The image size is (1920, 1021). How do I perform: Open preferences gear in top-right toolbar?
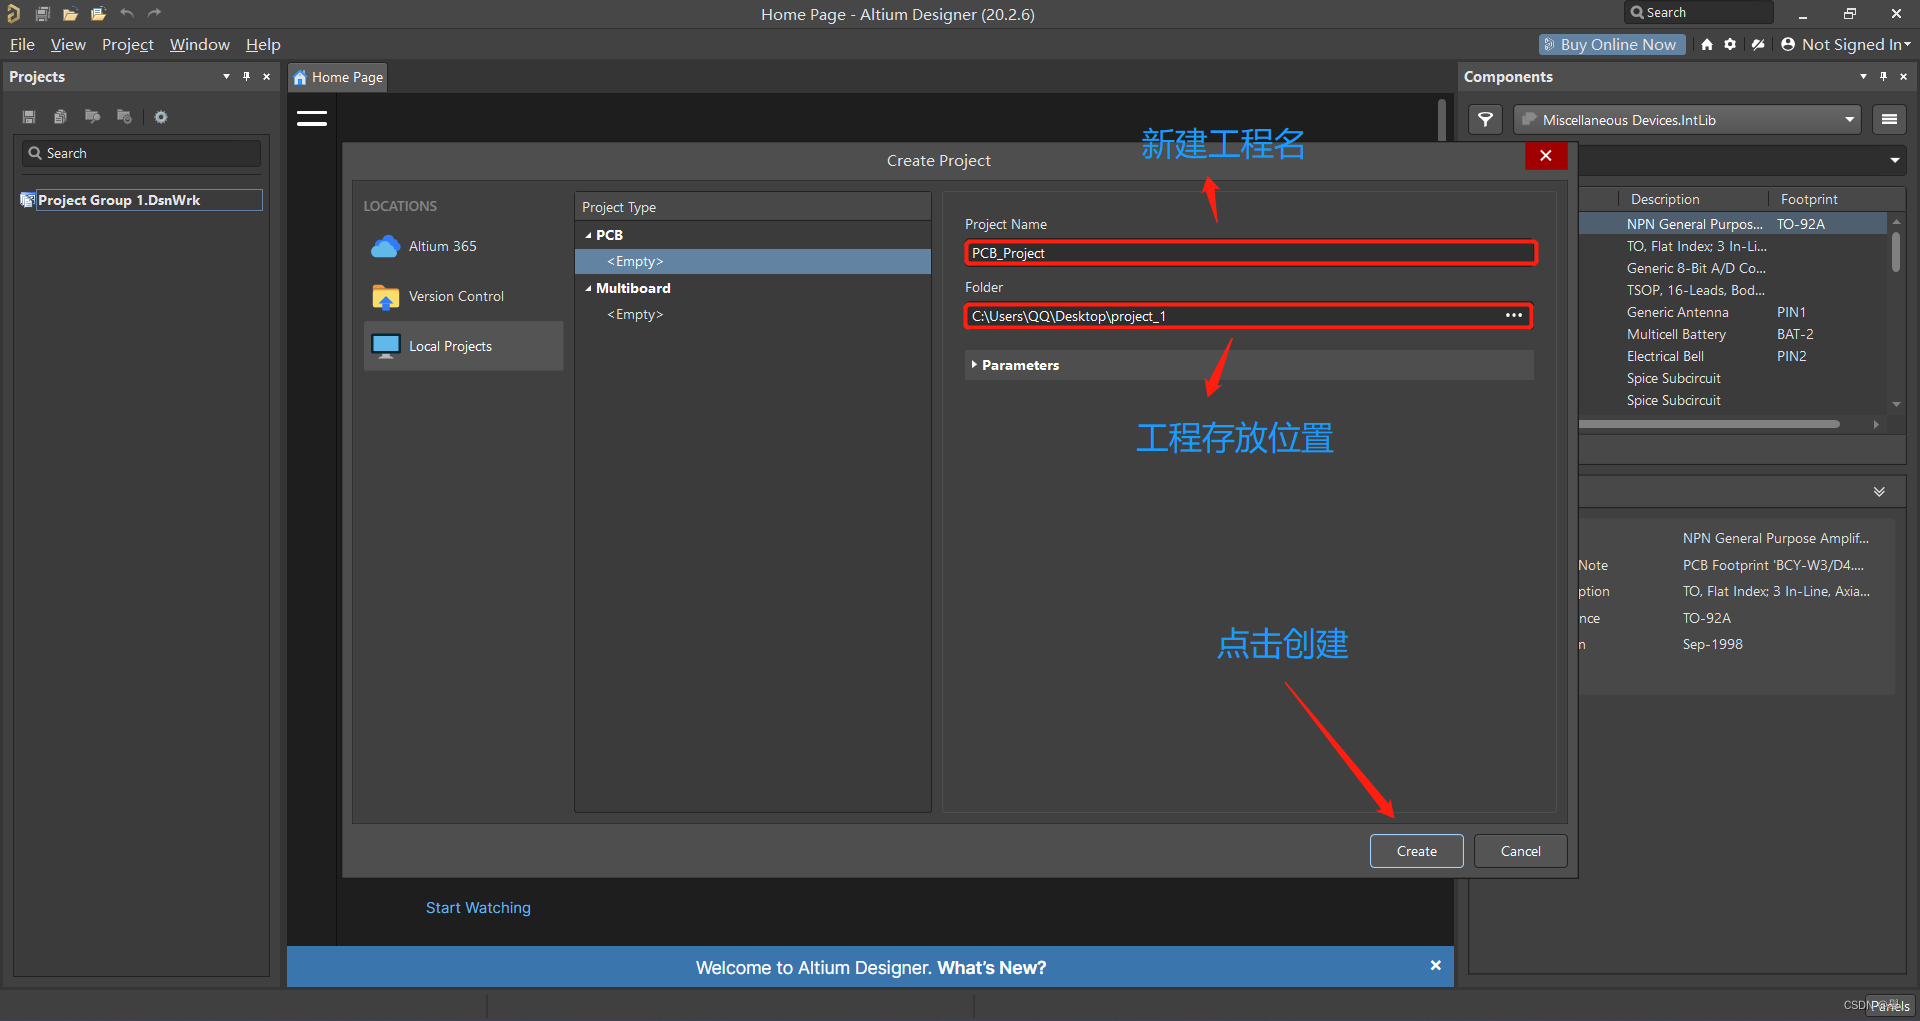click(1730, 44)
